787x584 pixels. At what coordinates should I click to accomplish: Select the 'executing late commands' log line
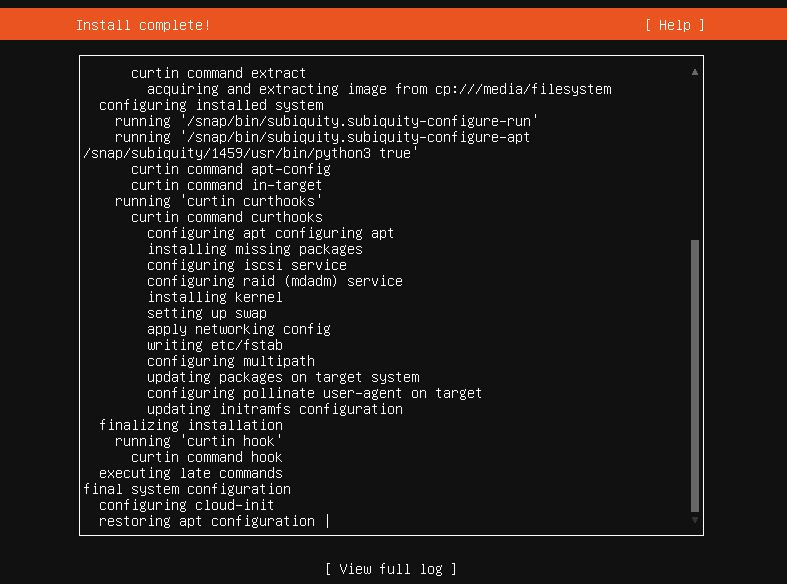click(x=191, y=473)
